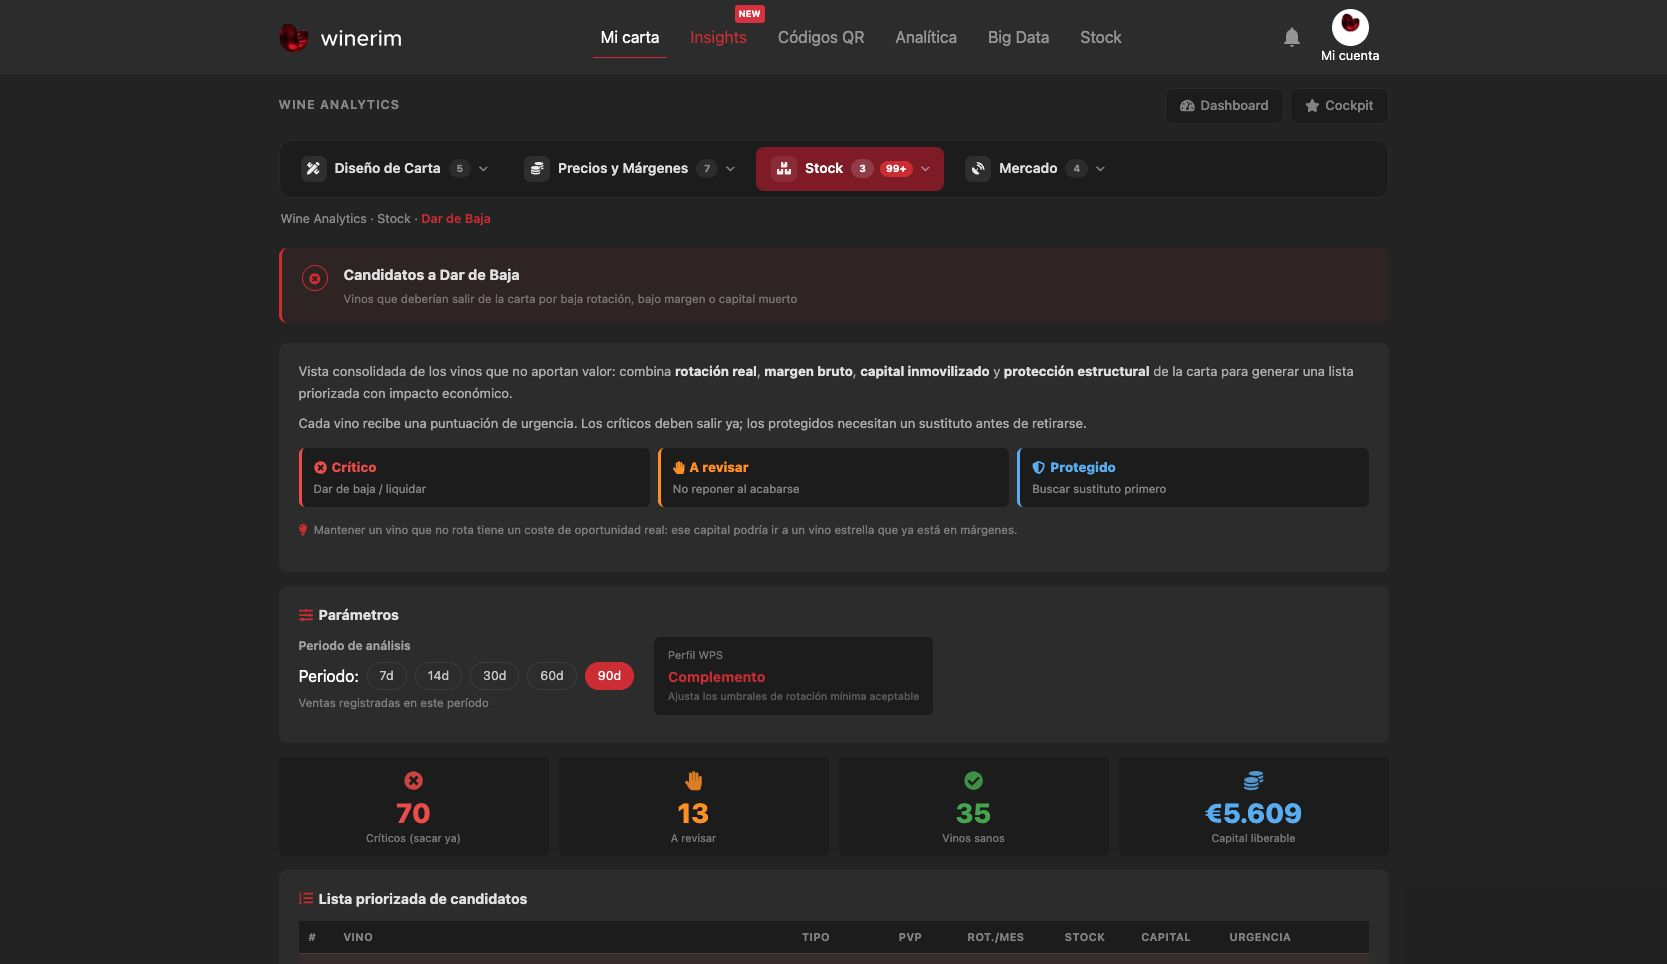The height and width of the screenshot is (964, 1667).
Task: Click the Parámetros sliders icon
Action: click(306, 615)
